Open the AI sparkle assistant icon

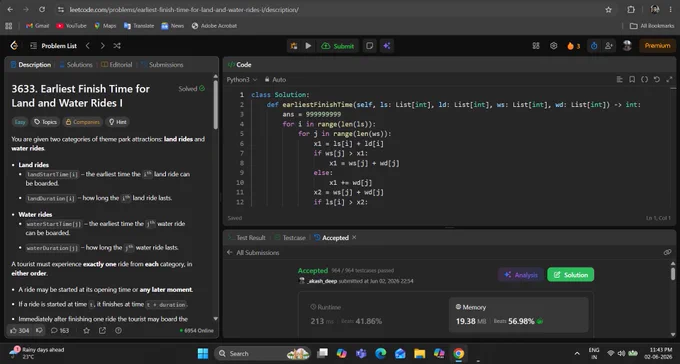coord(387,46)
